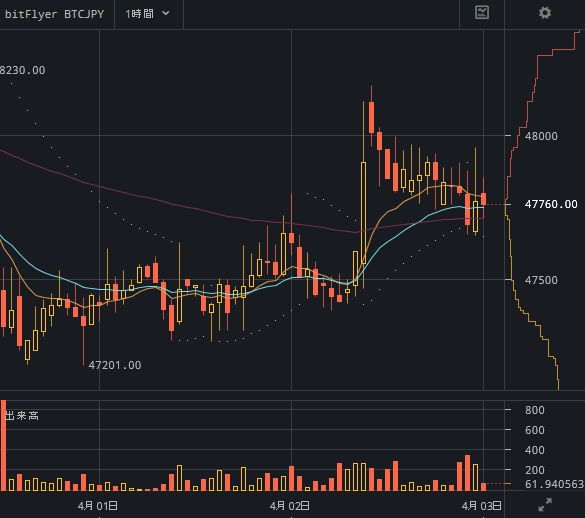Viewport: 585px width, 518px height.
Task: Select the bitFlyer BTCJPY symbol label
Action: pyautogui.click(x=54, y=14)
